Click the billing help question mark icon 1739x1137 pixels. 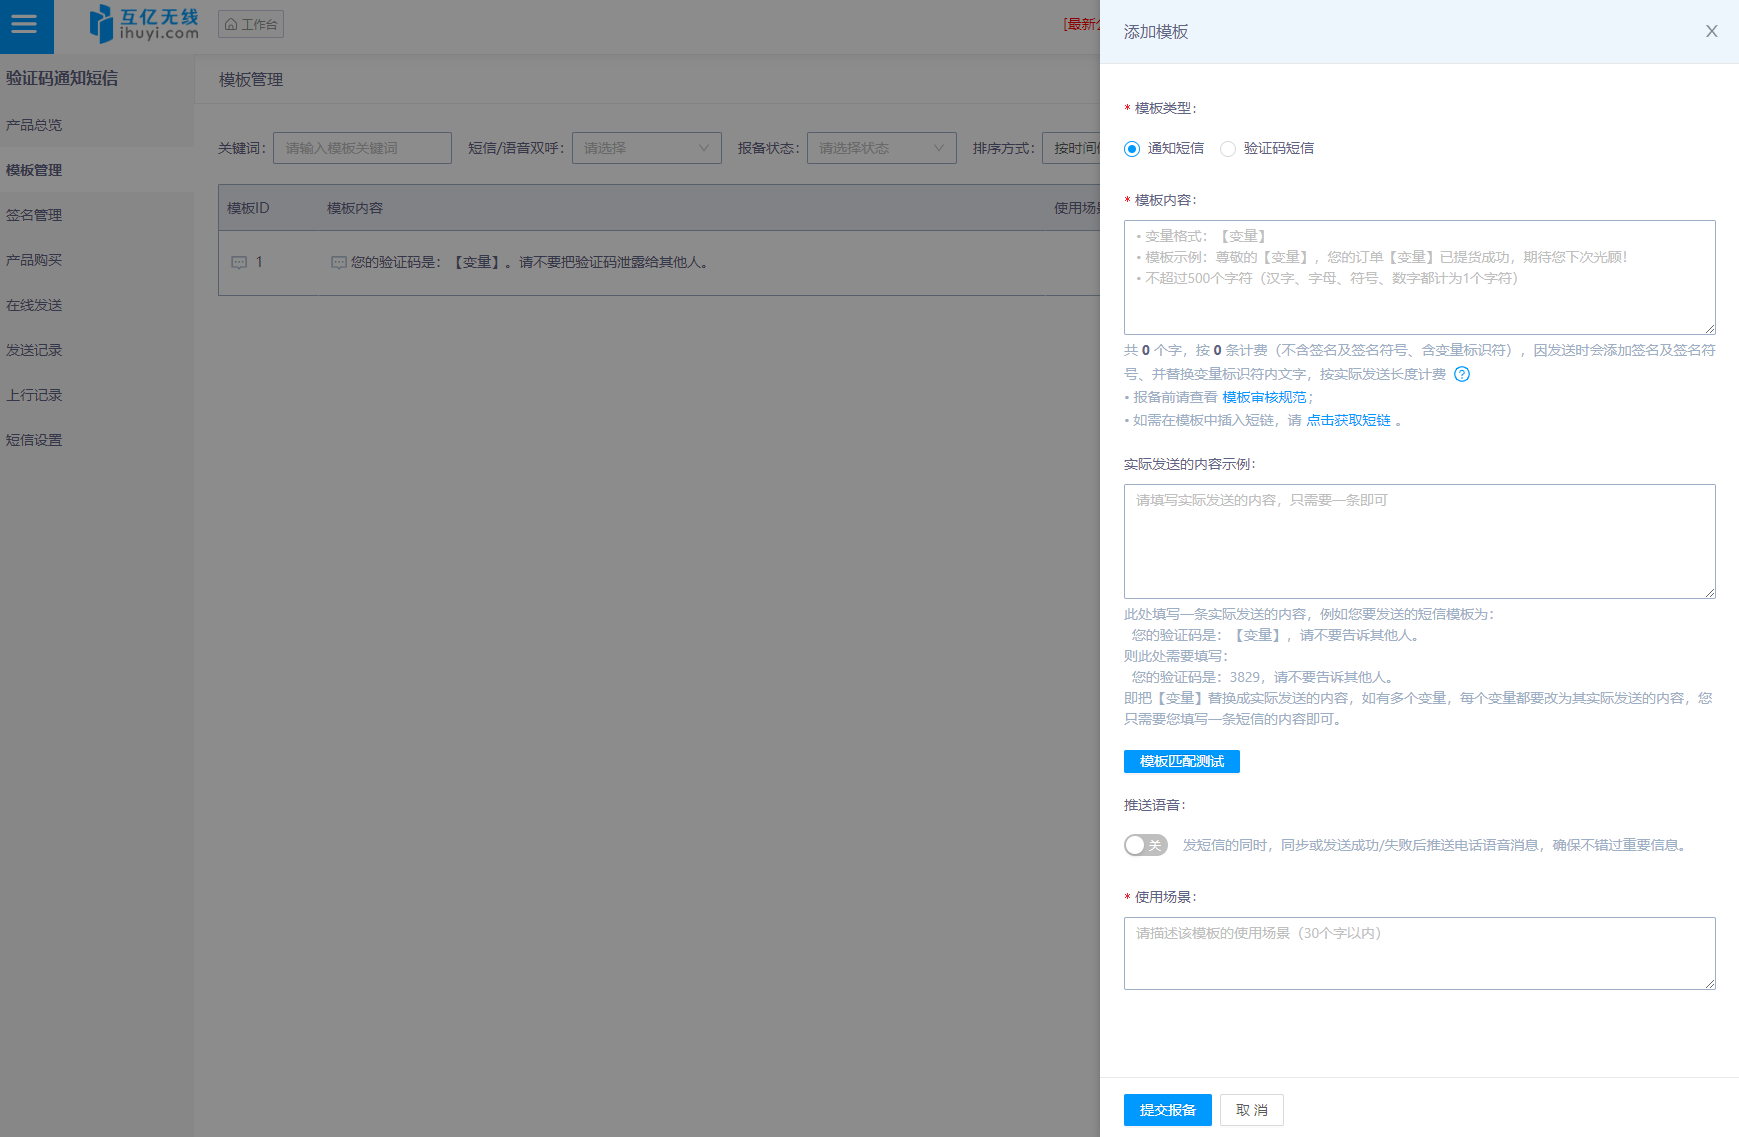1462,374
